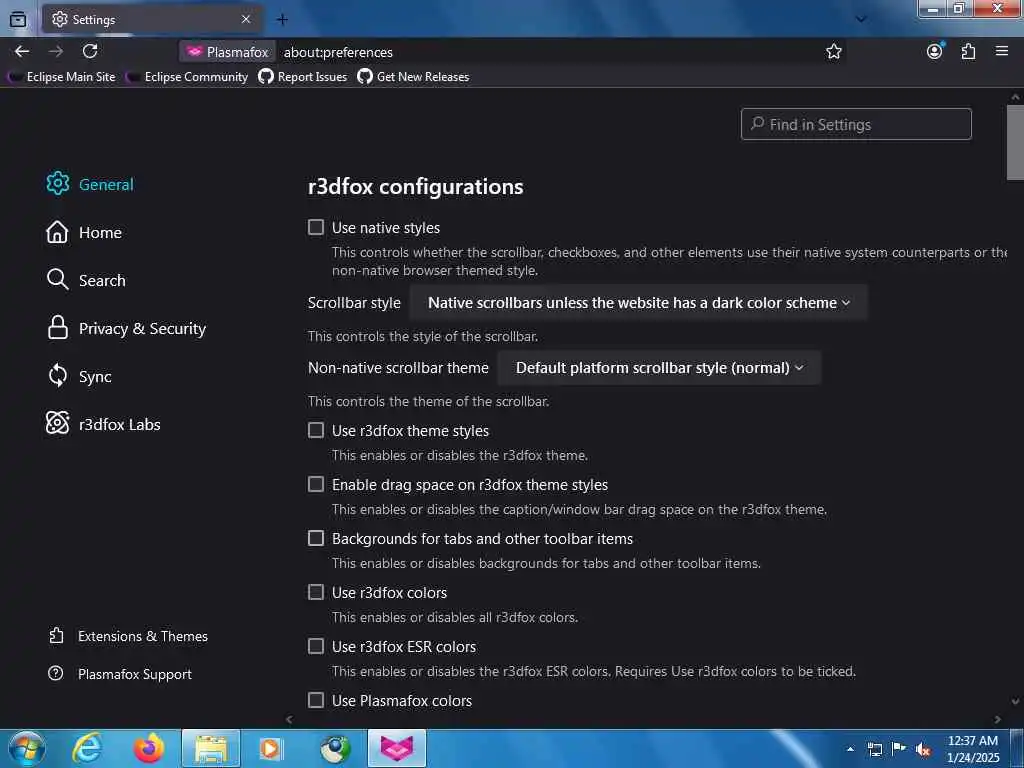The width and height of the screenshot is (1024, 768).
Task: Open a new tab with plus button
Action: tap(282, 20)
